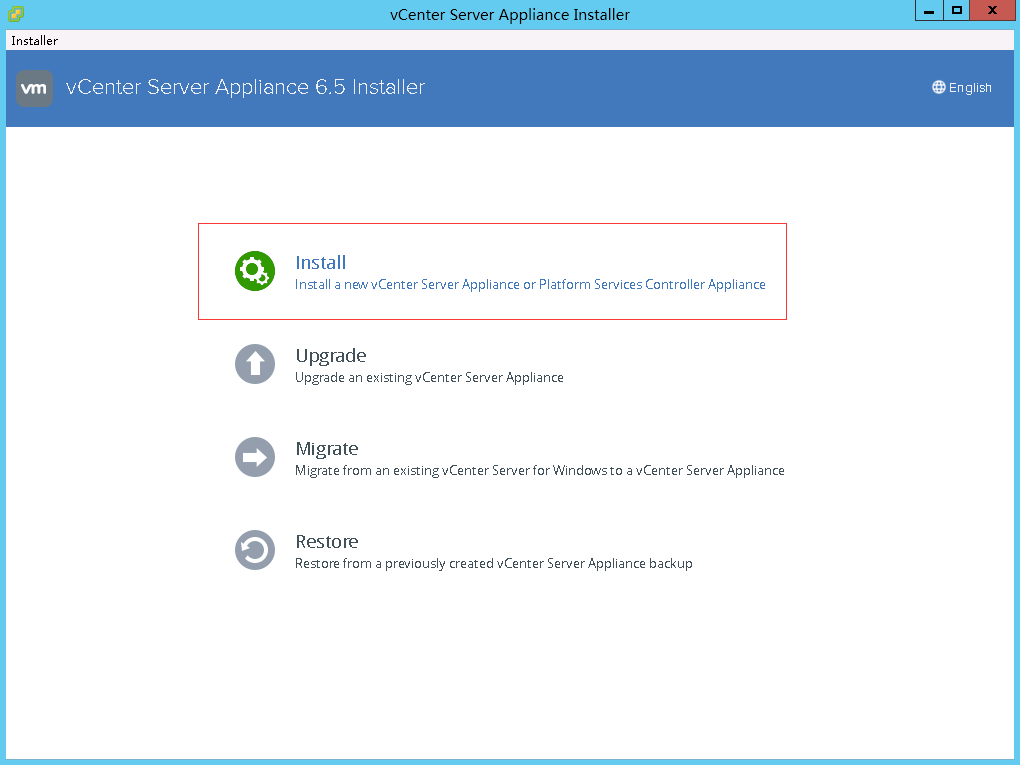Select the Upgrade heading link
This screenshot has height=765, width=1020.
click(330, 356)
